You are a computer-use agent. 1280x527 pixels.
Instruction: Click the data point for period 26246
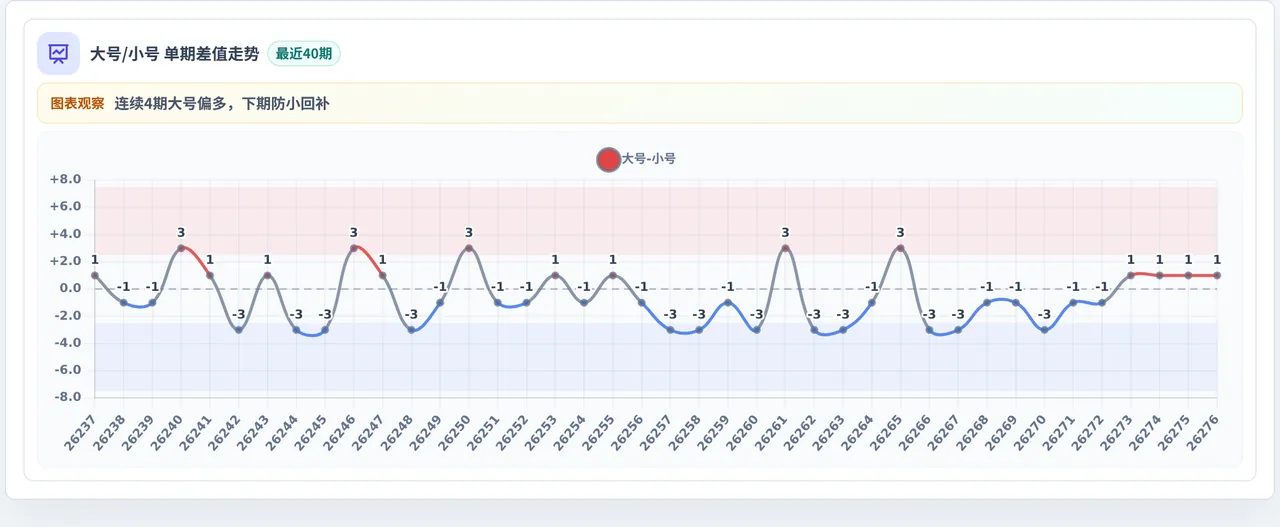tap(353, 248)
